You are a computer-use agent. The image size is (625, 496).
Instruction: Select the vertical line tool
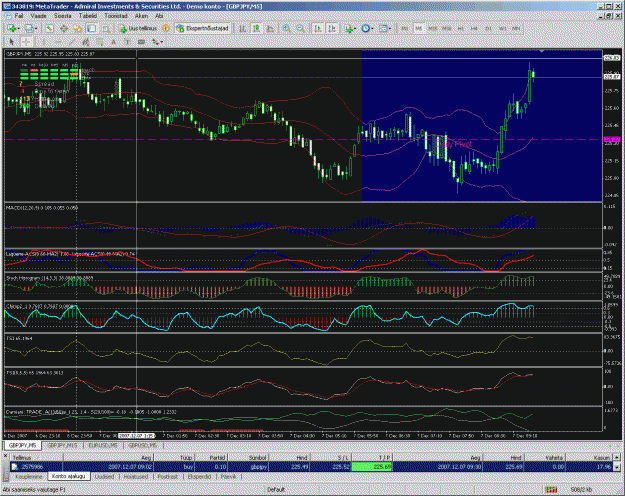tap(43, 41)
